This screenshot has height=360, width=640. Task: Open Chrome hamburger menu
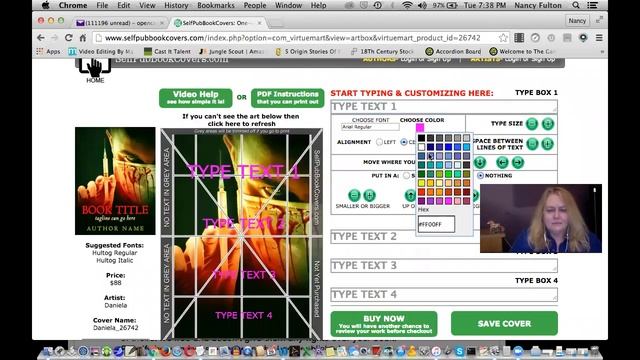coord(599,38)
